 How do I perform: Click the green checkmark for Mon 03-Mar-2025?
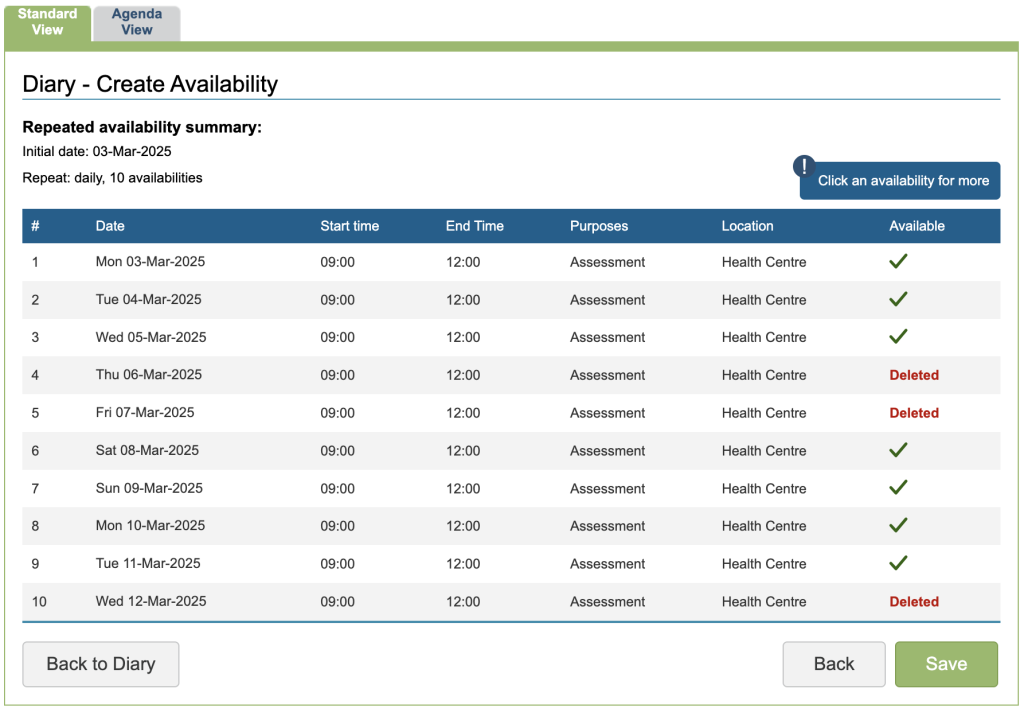pyautogui.click(x=898, y=261)
